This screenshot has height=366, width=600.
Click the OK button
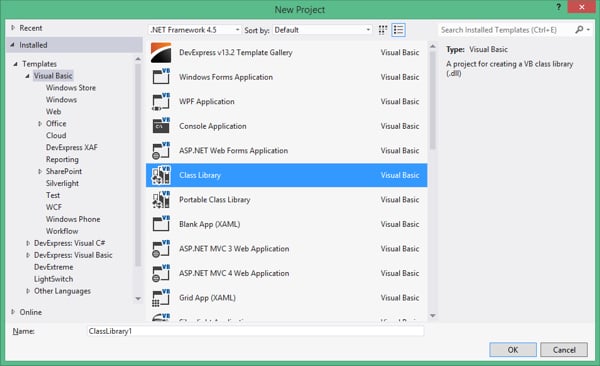[x=513, y=350]
